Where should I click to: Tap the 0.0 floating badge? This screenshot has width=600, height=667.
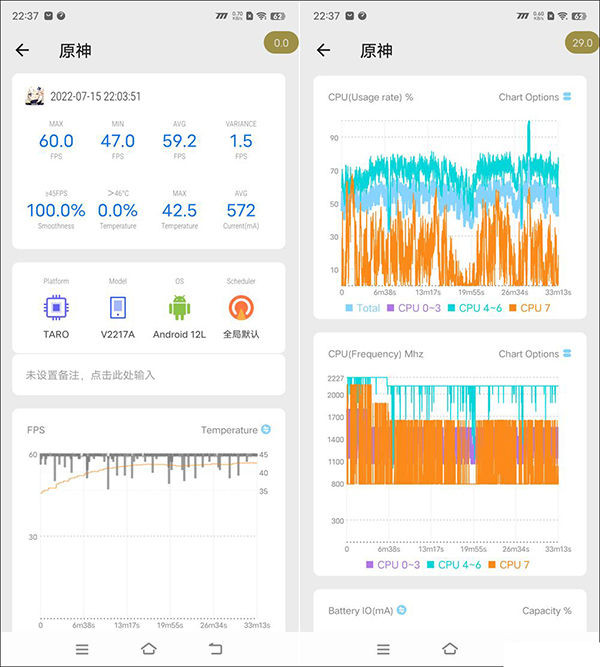(x=281, y=43)
